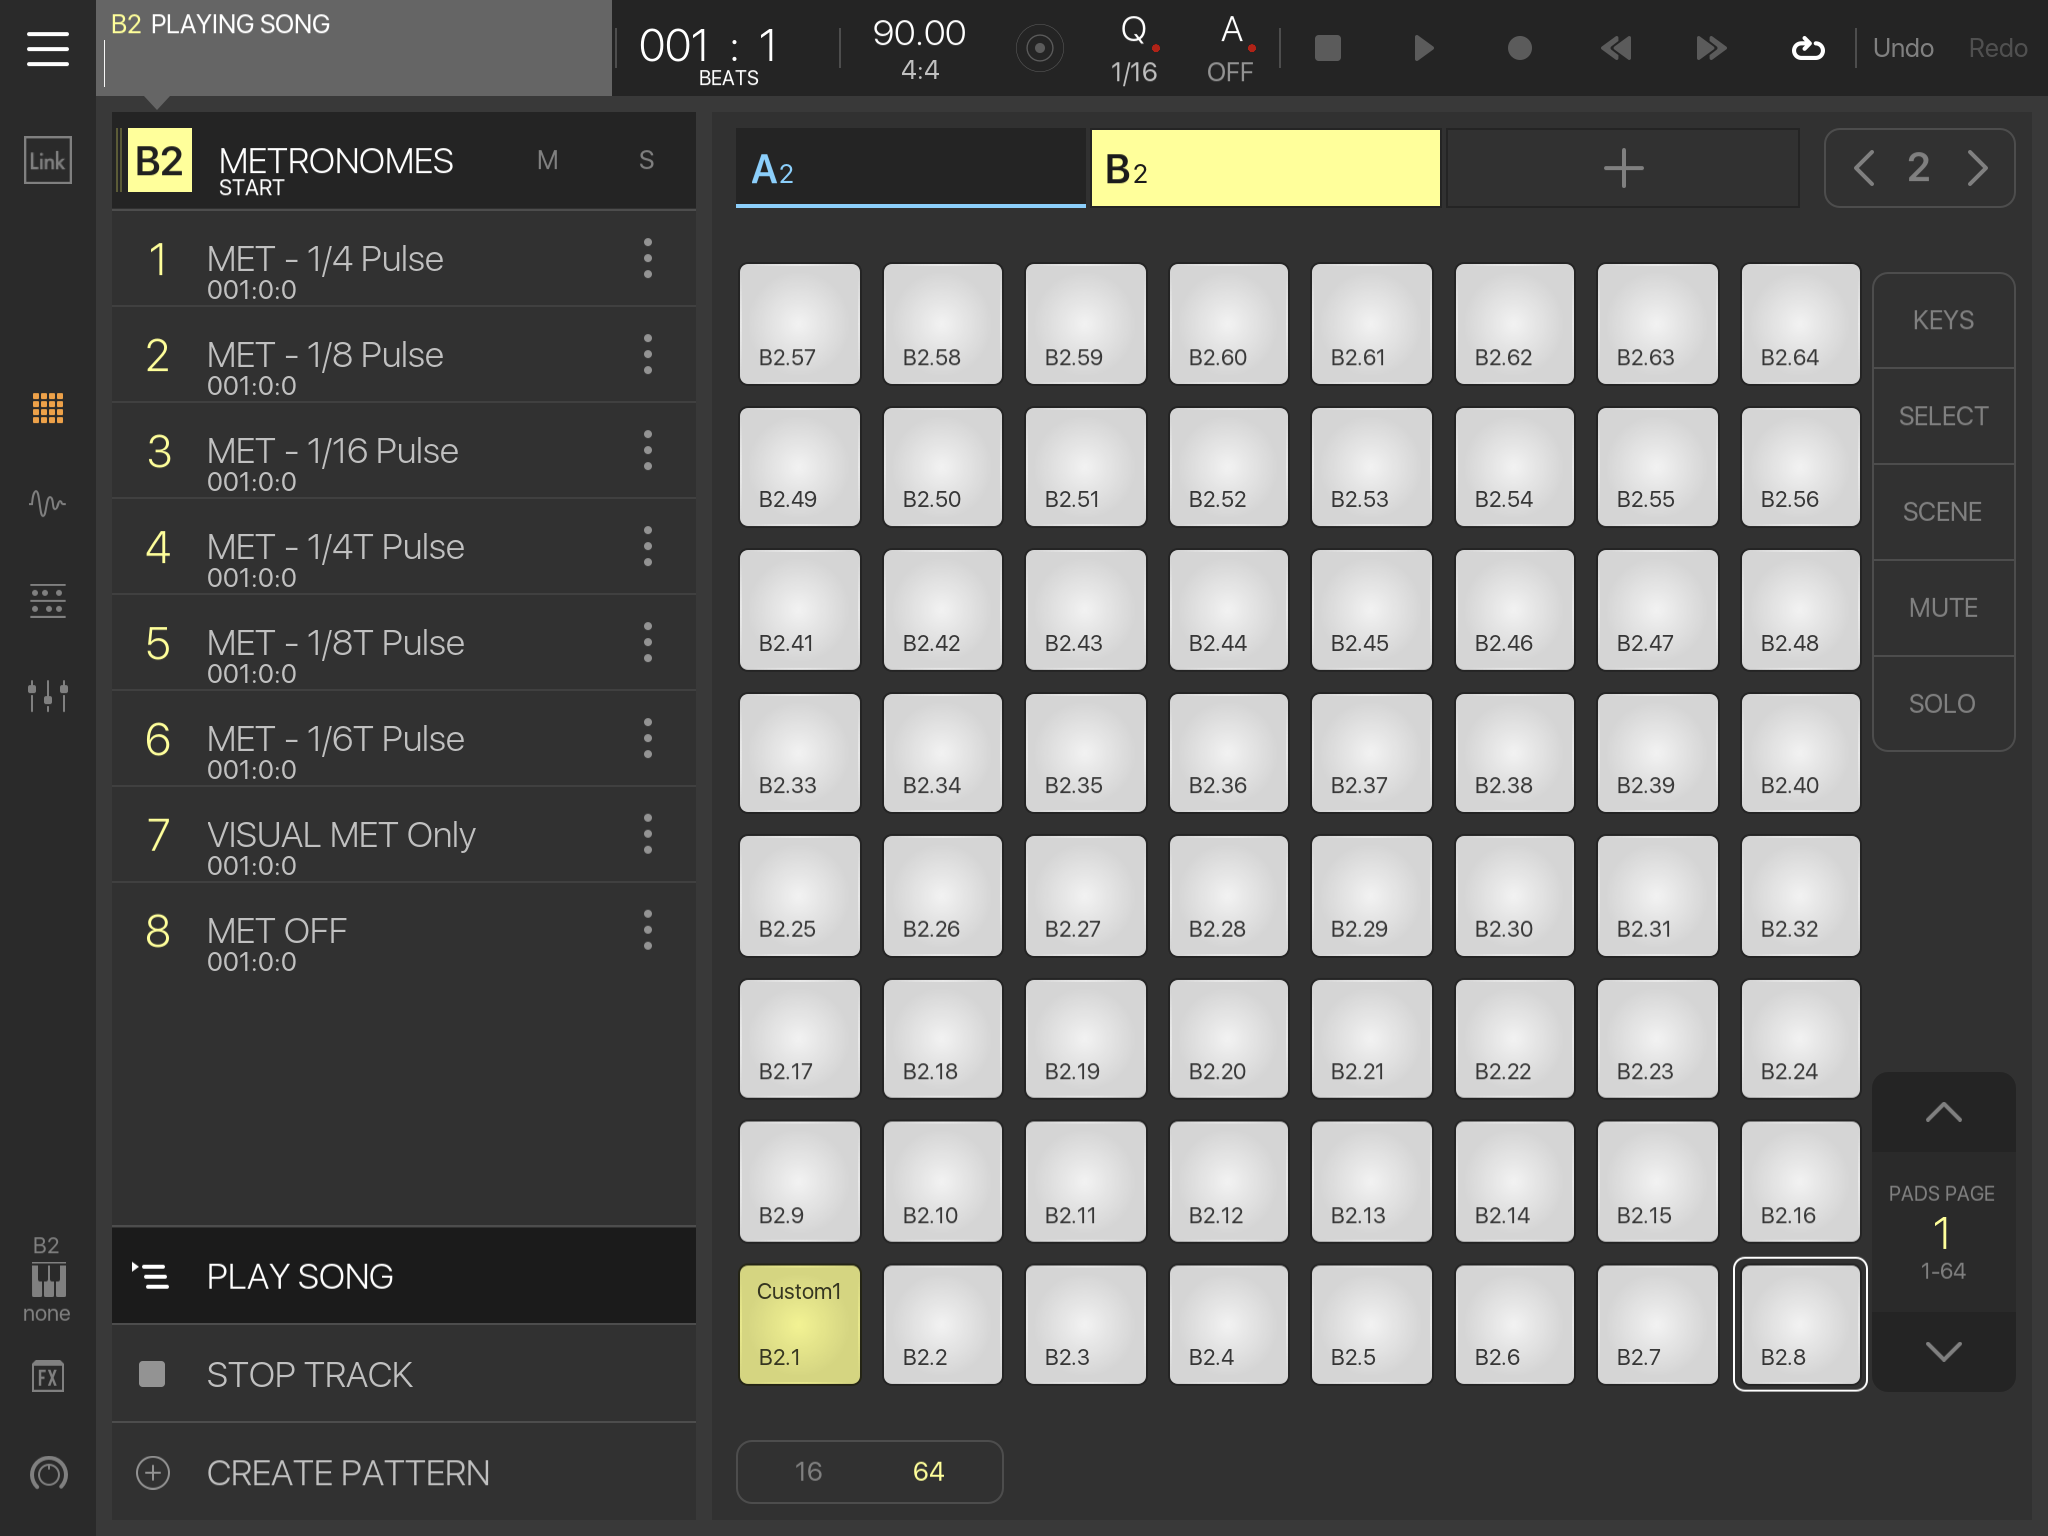2048x1536 pixels.
Task: Open options for MET - 1/6T Pulse
Action: [x=647, y=738]
